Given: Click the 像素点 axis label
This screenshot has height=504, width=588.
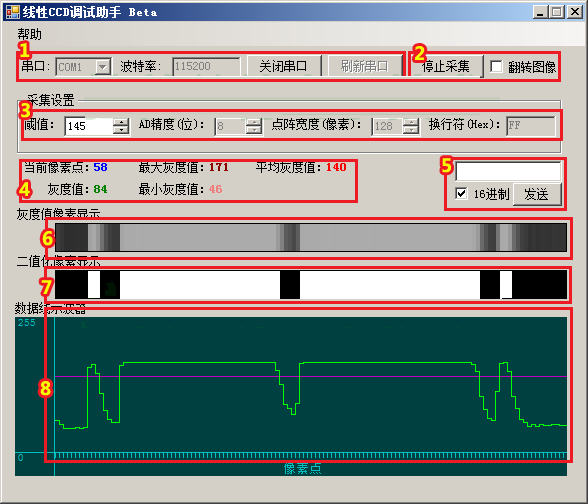Looking at the screenshot, I should coord(302,468).
